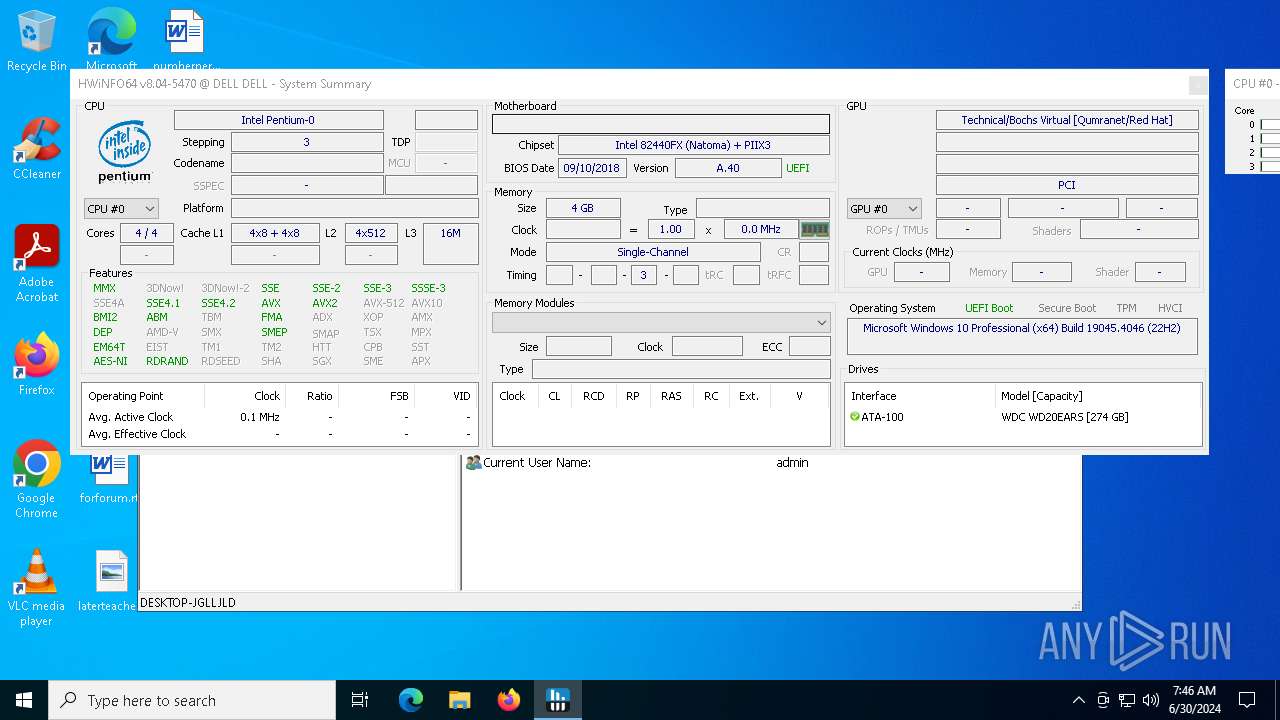Click the Avg. Active Clock row
Image resolution: width=1280 pixels, height=720 pixels.
pos(279,417)
